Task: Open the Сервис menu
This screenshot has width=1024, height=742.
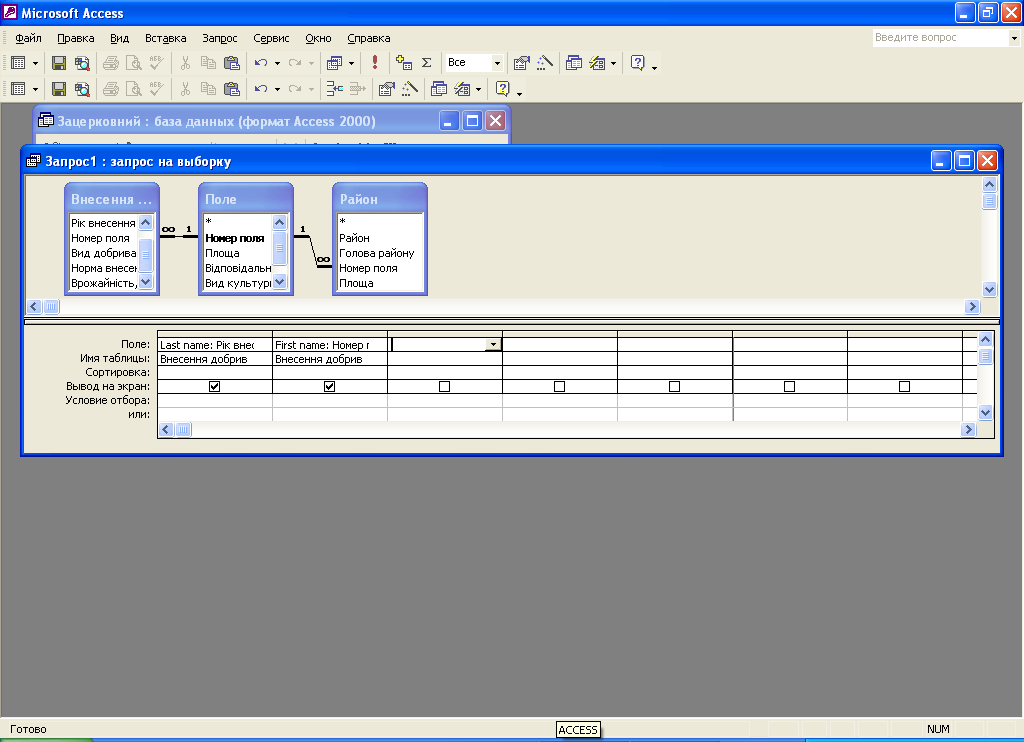Action: [271, 38]
